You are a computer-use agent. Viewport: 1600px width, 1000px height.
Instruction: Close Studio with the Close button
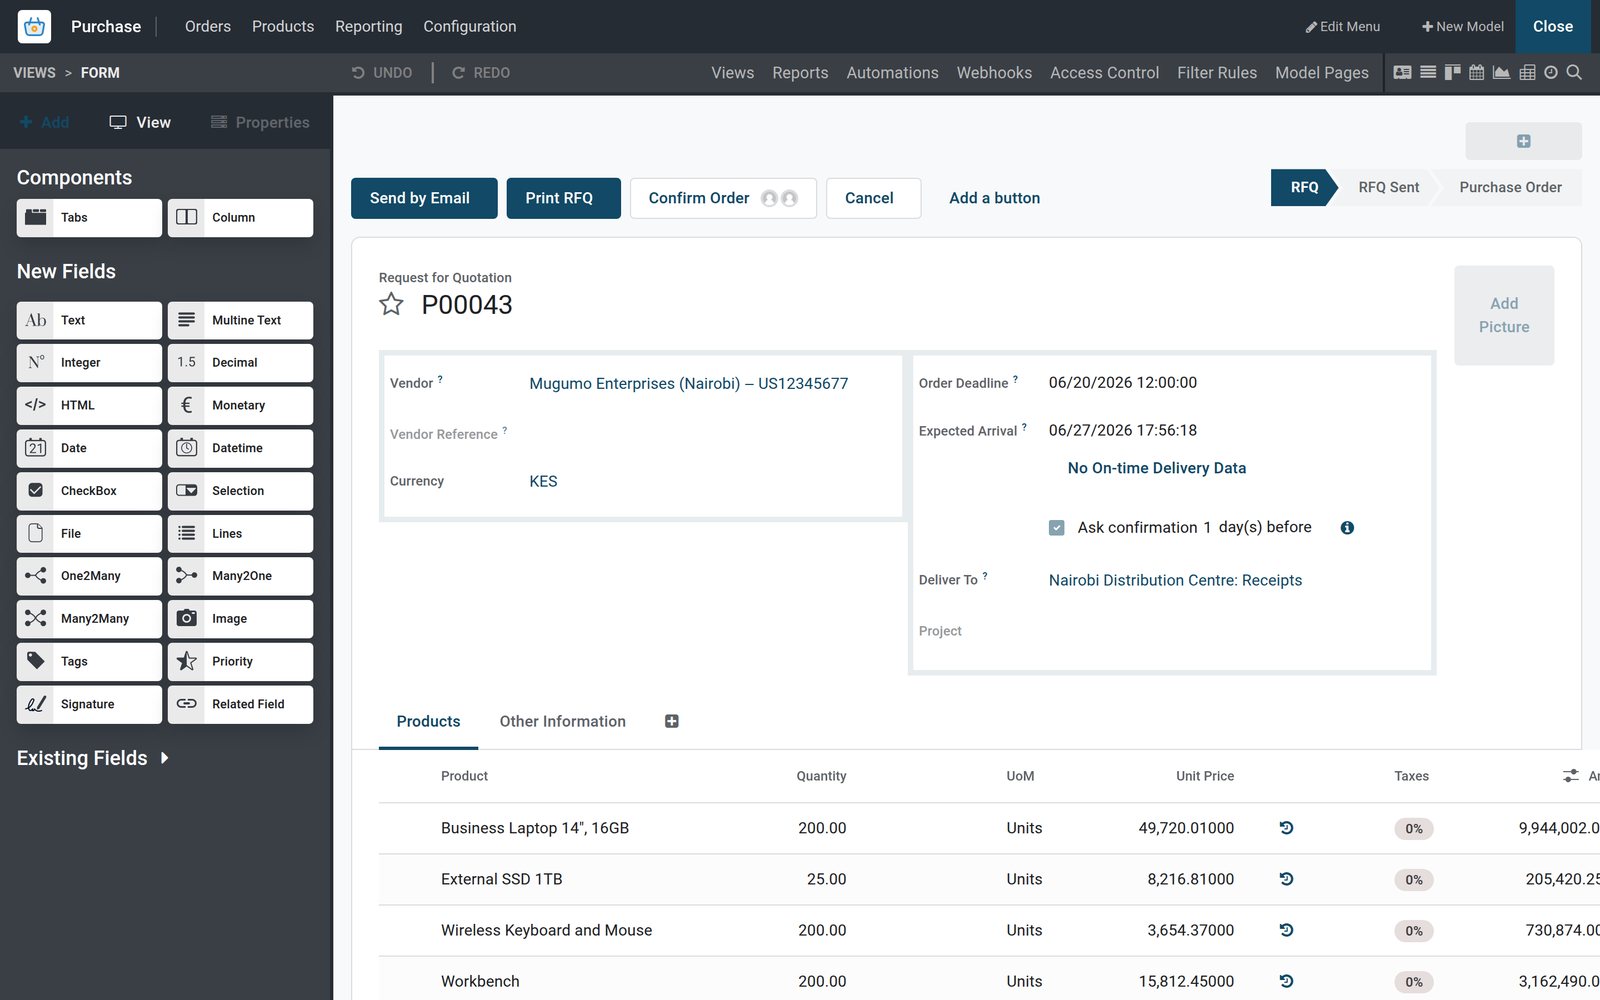1553,26
